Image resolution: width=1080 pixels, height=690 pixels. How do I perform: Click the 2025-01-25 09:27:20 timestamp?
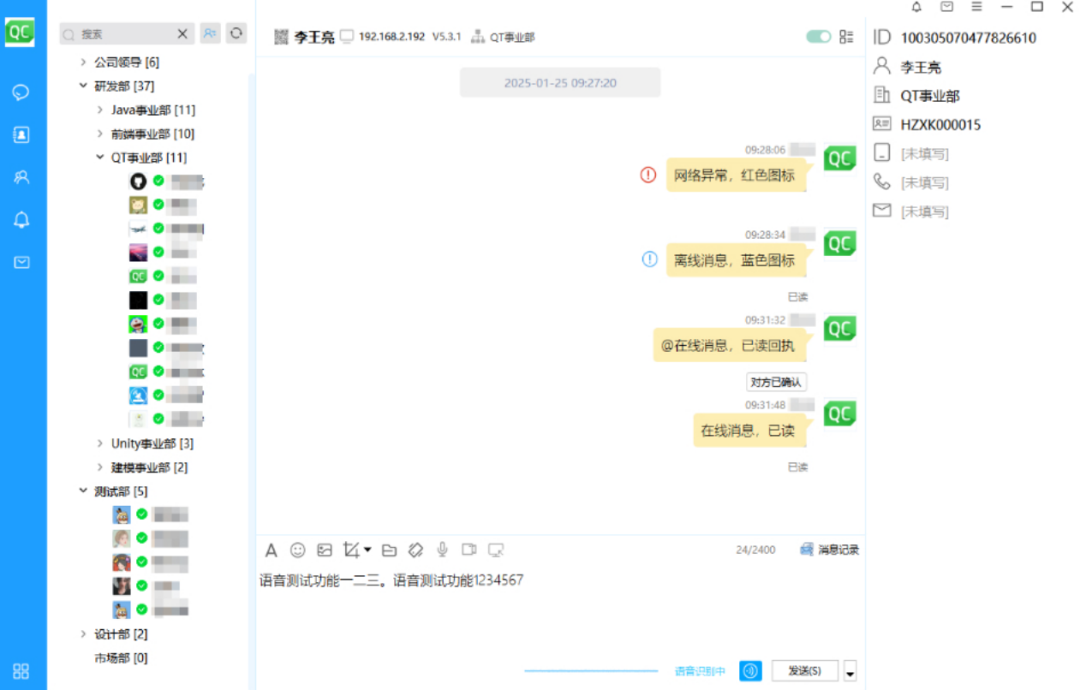tap(560, 83)
